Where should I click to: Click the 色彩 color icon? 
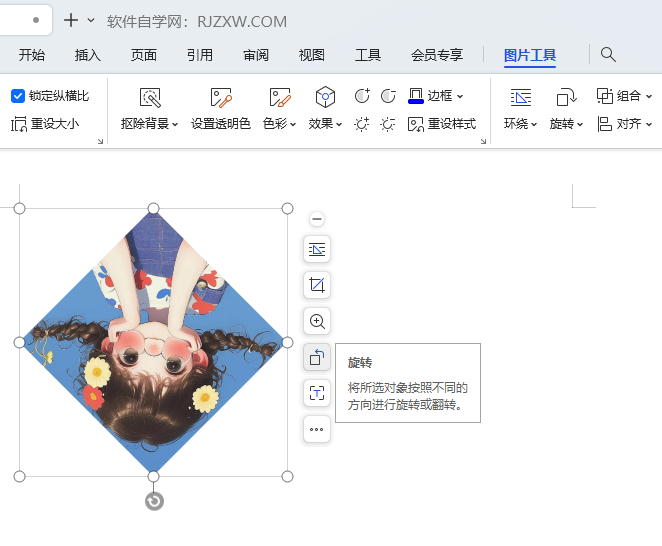click(x=279, y=98)
